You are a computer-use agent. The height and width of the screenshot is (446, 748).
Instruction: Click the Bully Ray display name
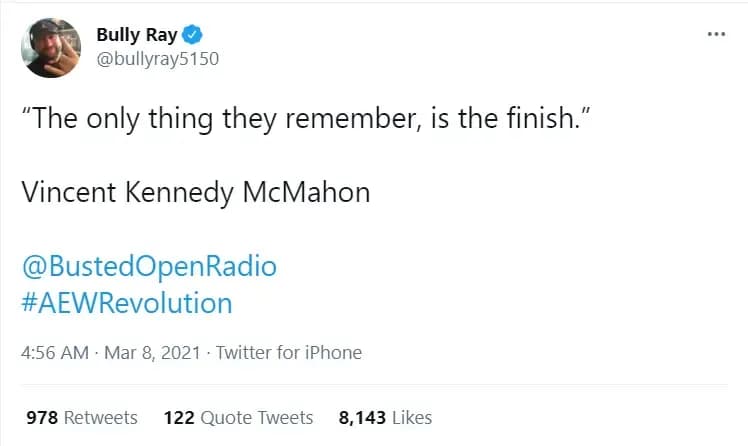coord(137,35)
